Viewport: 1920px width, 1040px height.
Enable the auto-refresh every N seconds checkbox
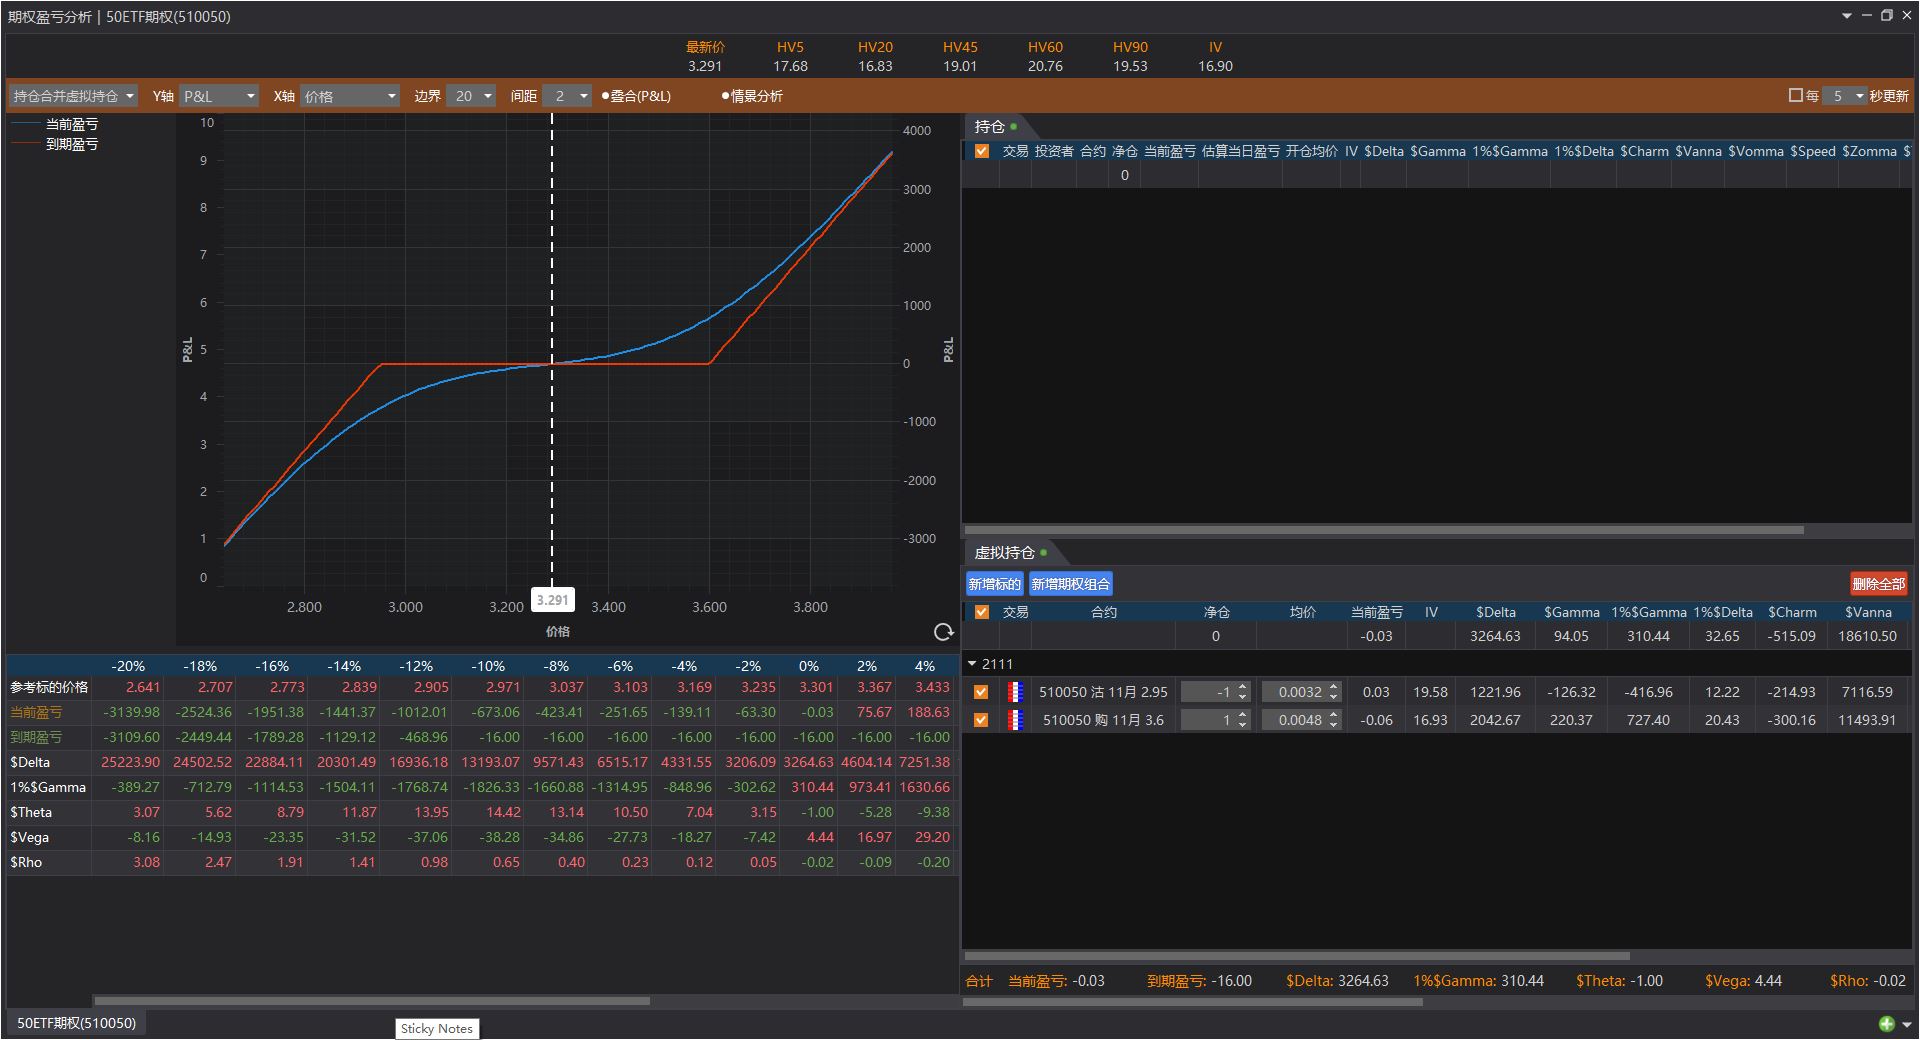(1795, 96)
